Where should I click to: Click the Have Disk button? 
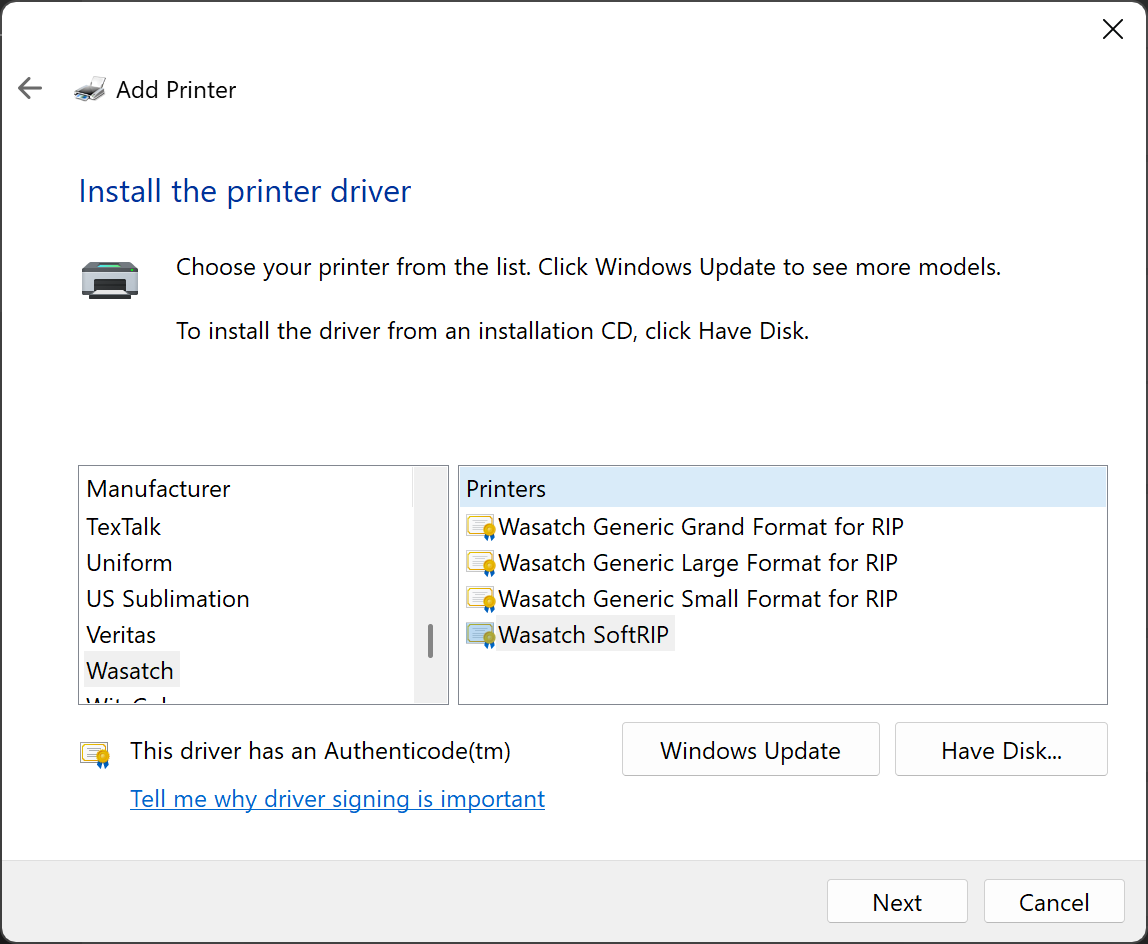tap(1001, 750)
